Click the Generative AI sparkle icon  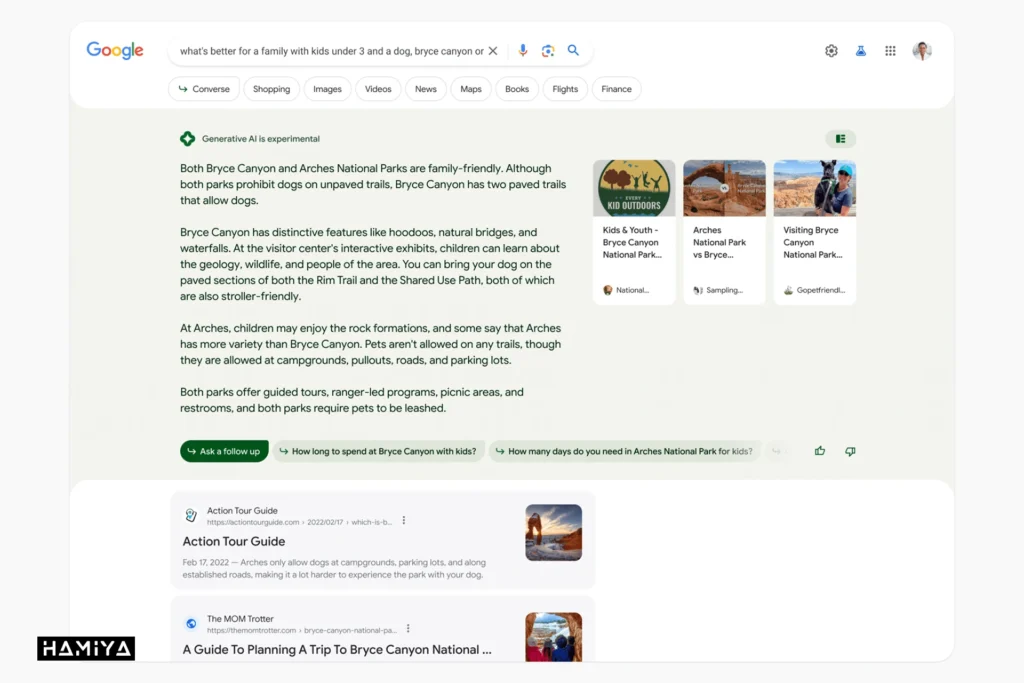coord(187,138)
